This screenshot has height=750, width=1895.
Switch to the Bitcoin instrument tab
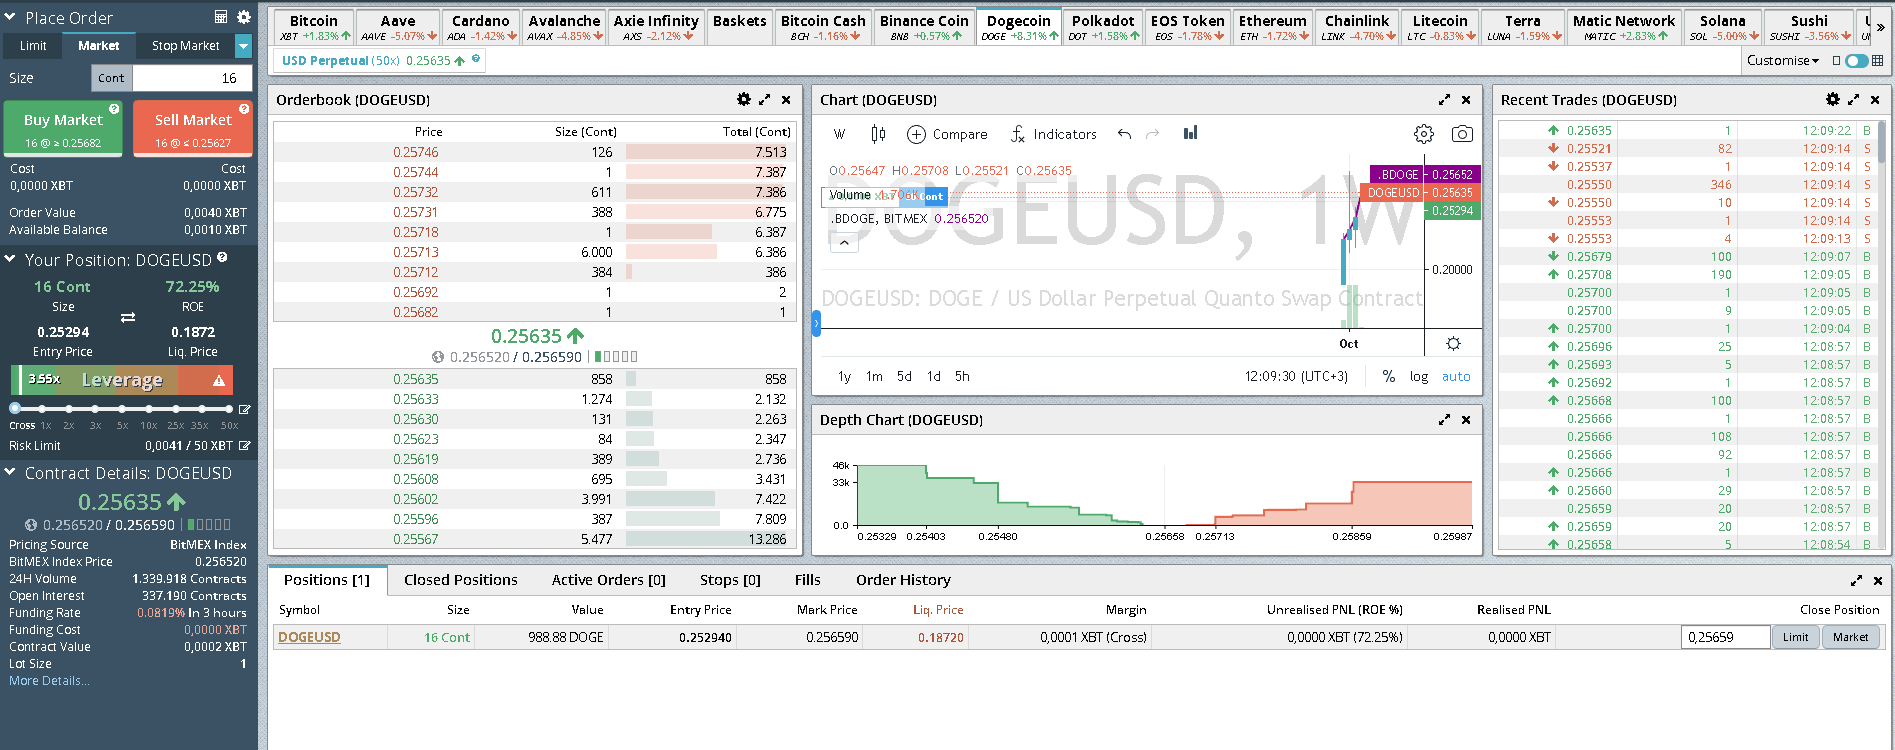coord(314,27)
